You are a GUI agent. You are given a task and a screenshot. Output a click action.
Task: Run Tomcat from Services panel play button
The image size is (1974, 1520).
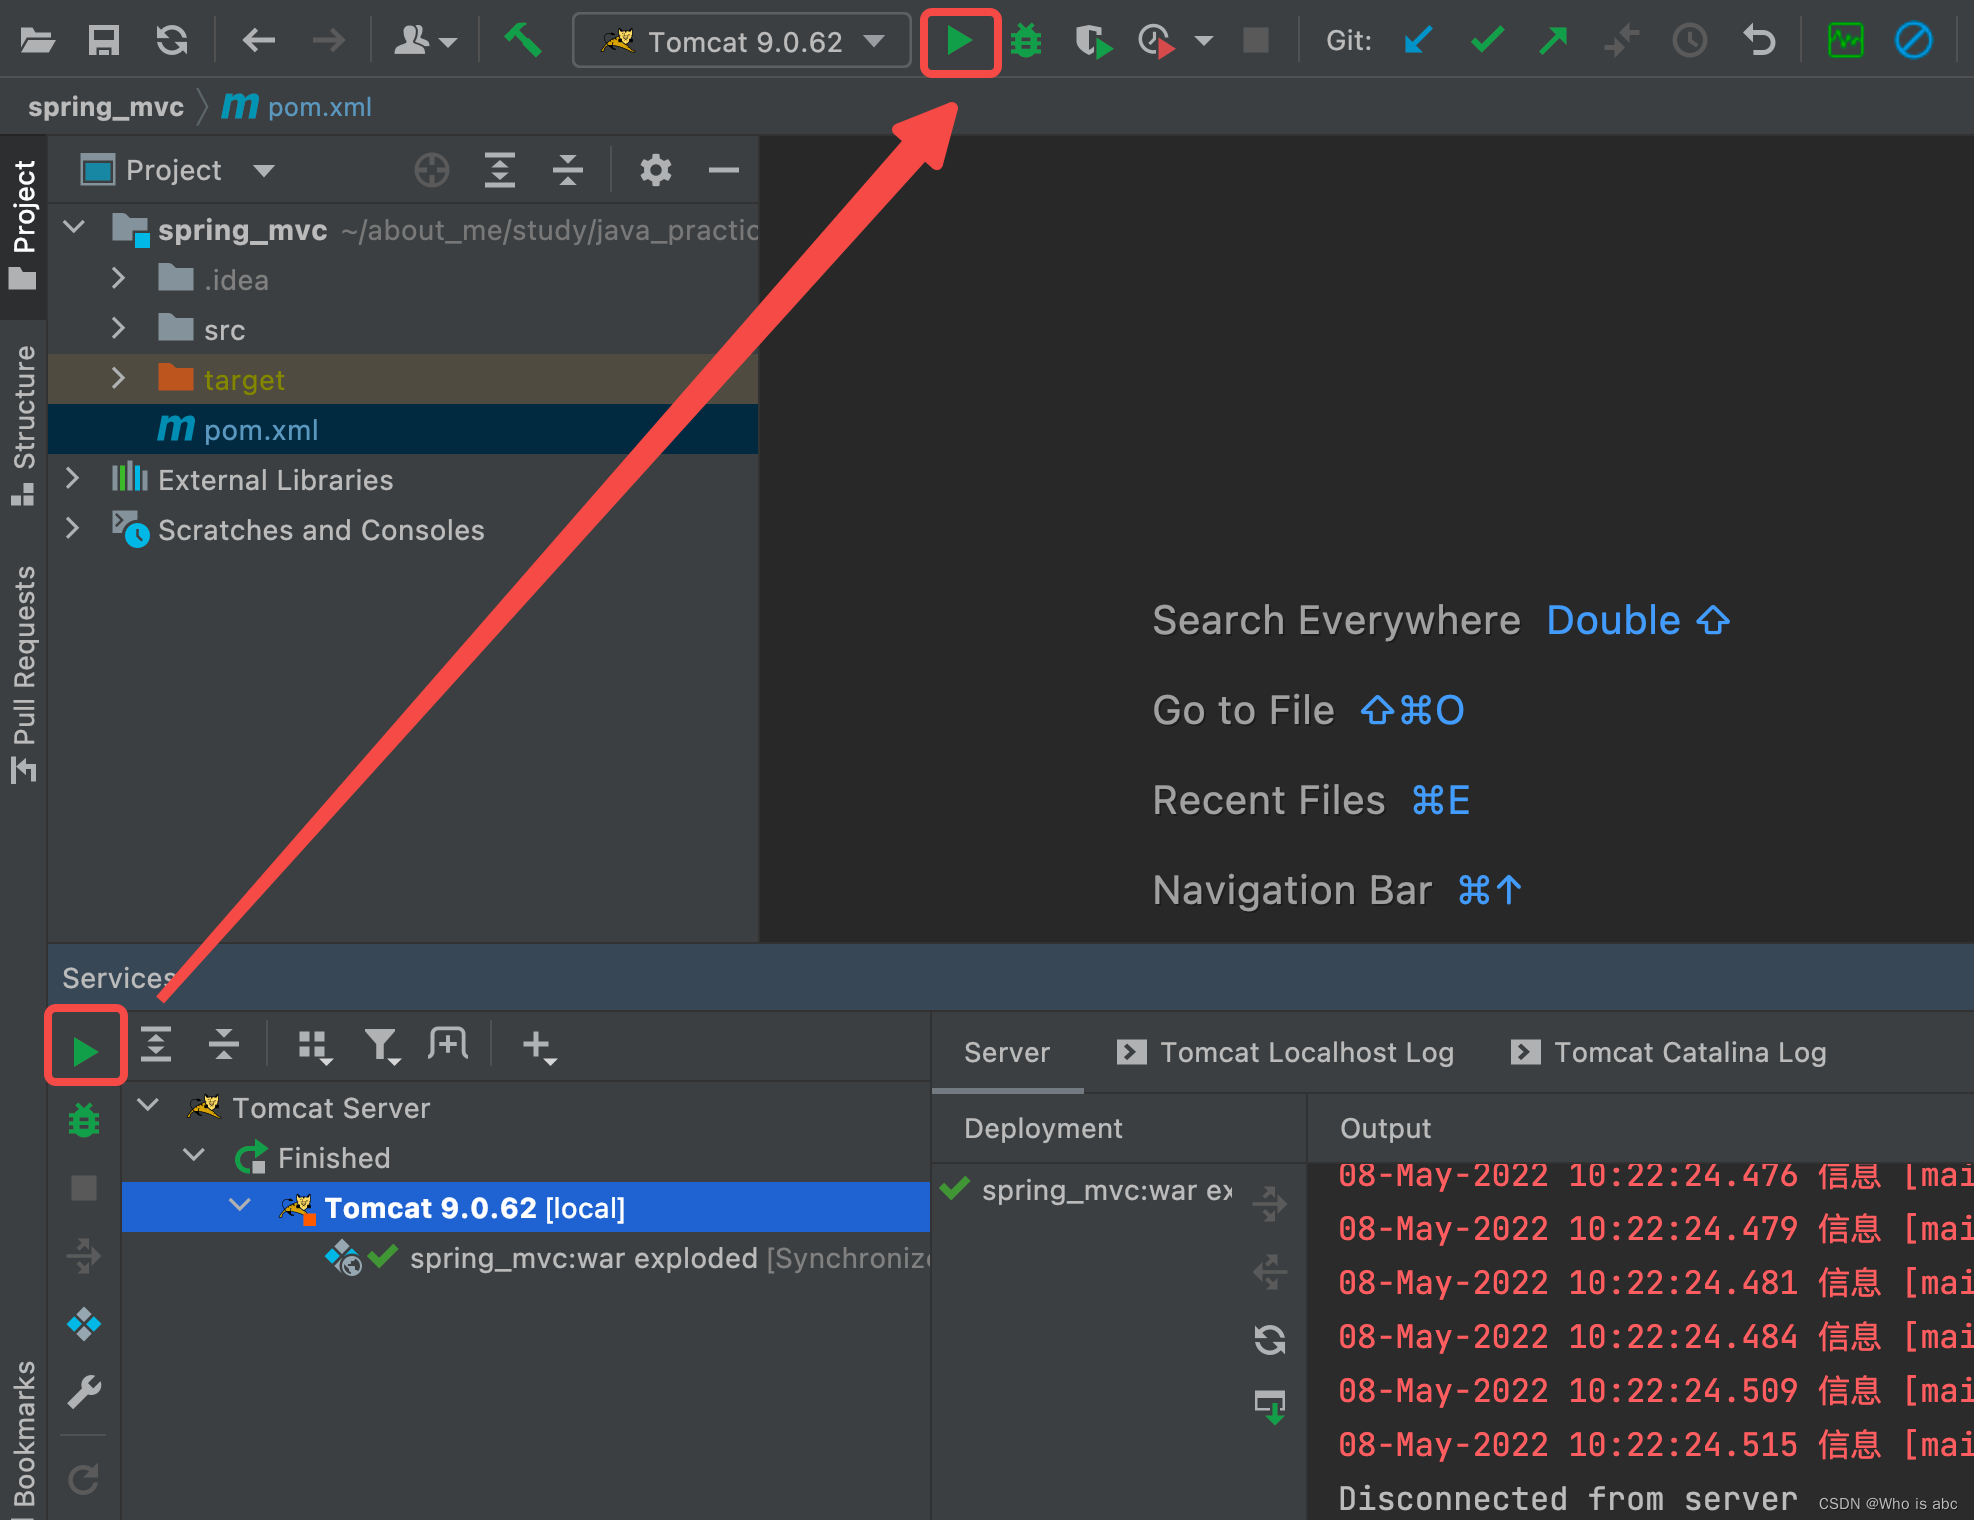85,1050
